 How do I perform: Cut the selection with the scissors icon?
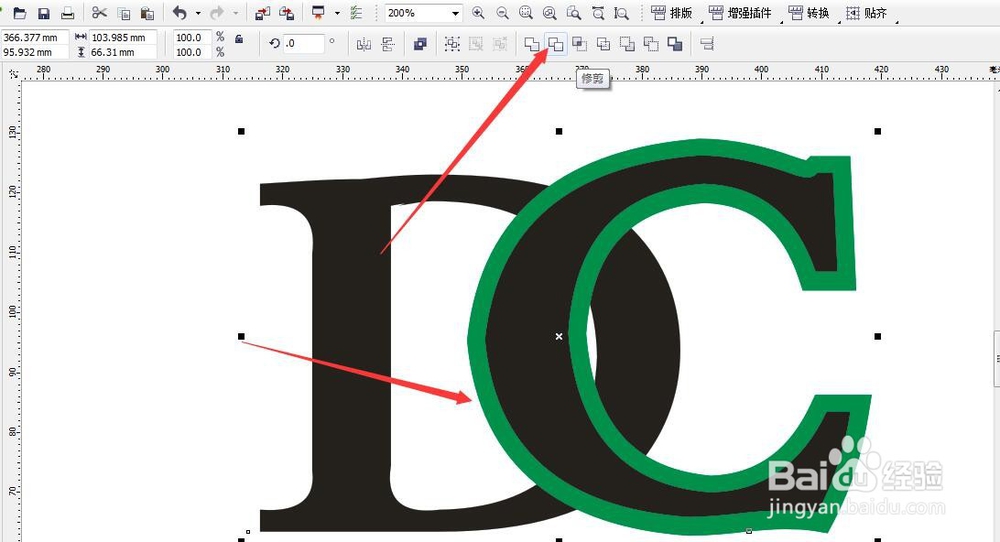point(99,13)
